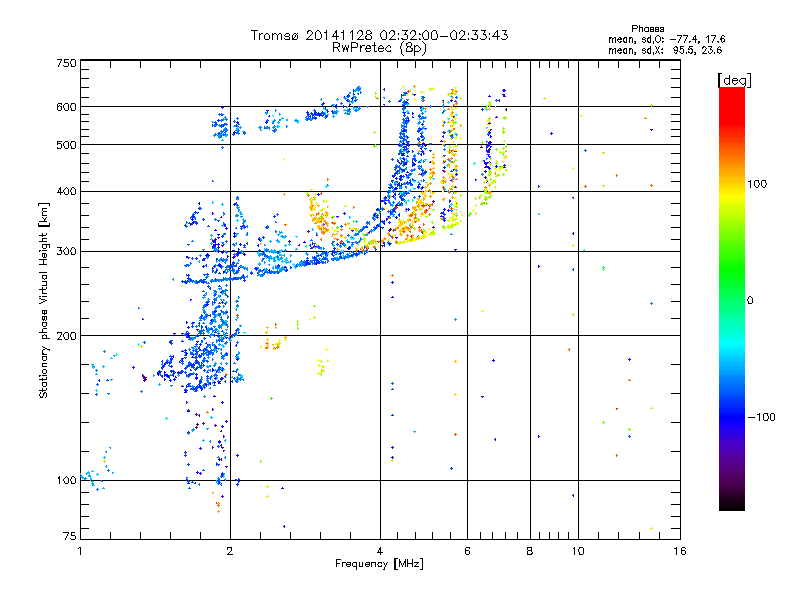
Task: Click the plot title 'Tromsø 20141128 02:32:00-02:33:43'
Action: pos(380,35)
